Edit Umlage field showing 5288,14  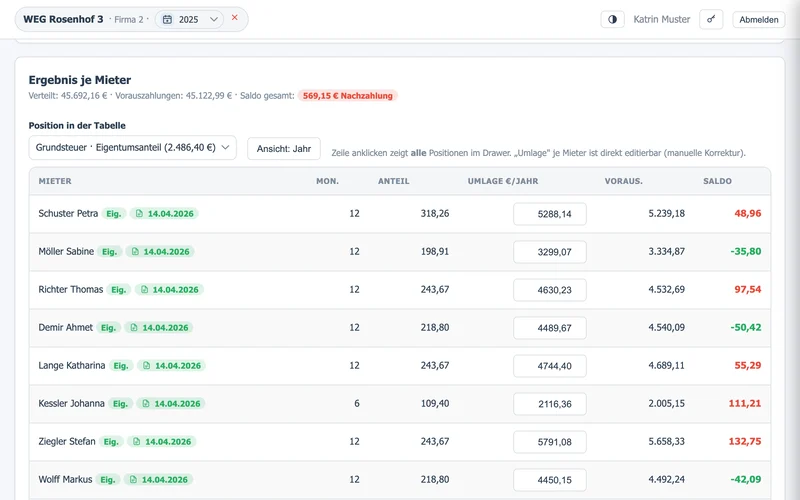pos(550,214)
